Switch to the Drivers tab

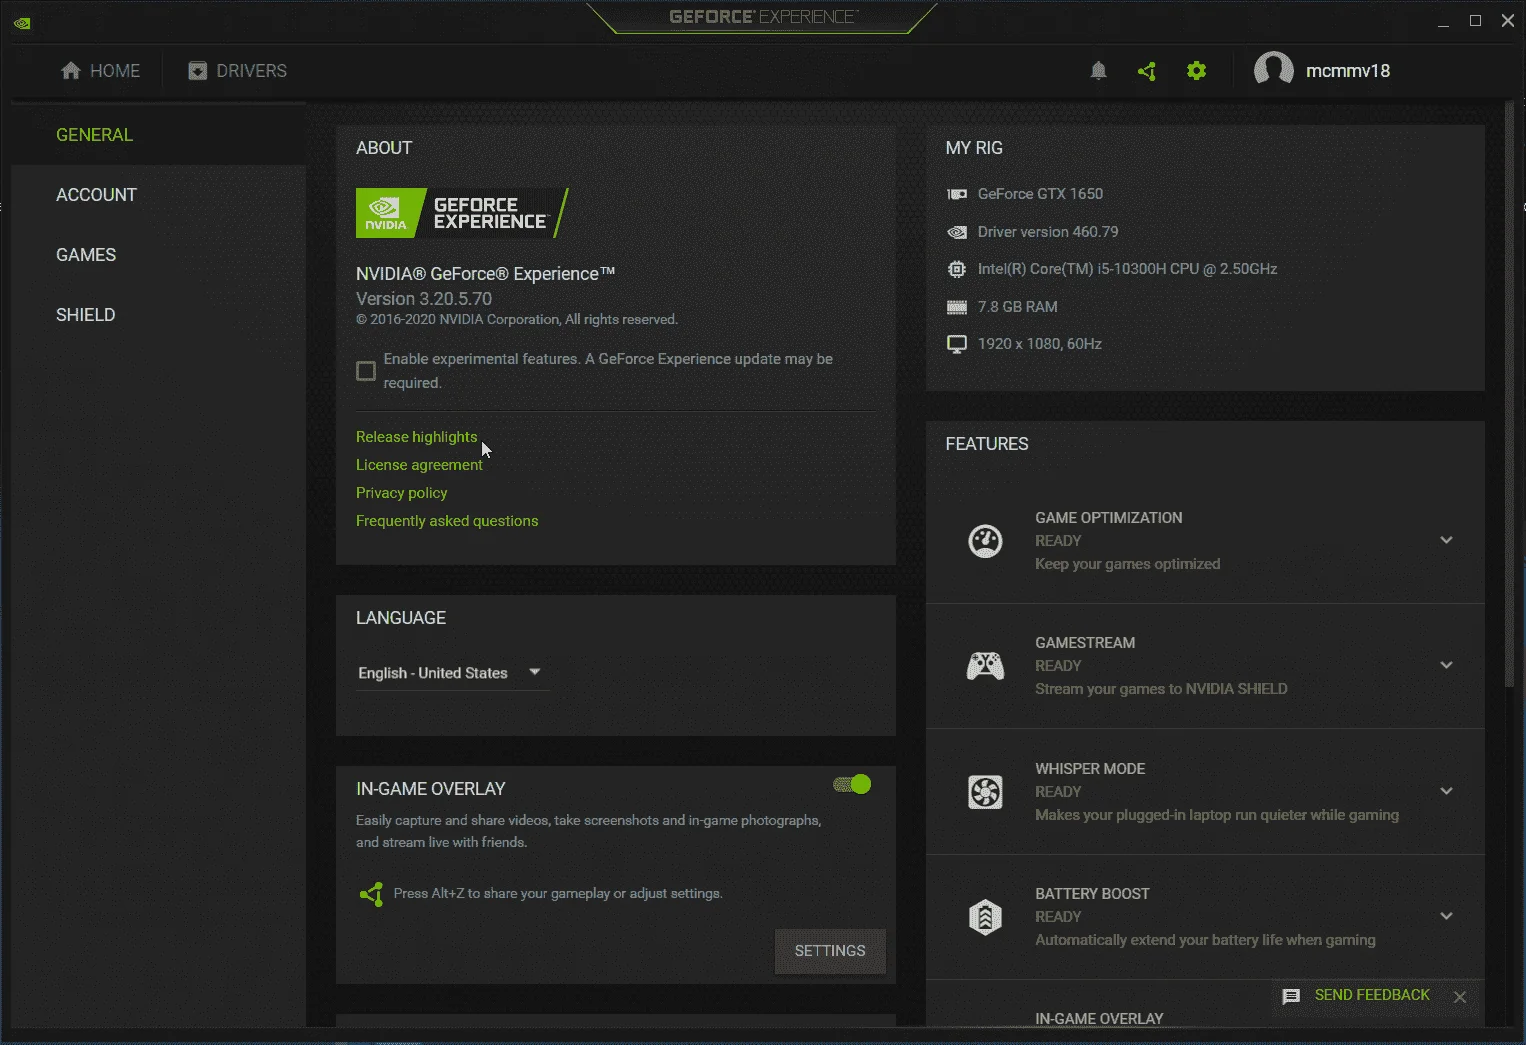[x=238, y=71]
